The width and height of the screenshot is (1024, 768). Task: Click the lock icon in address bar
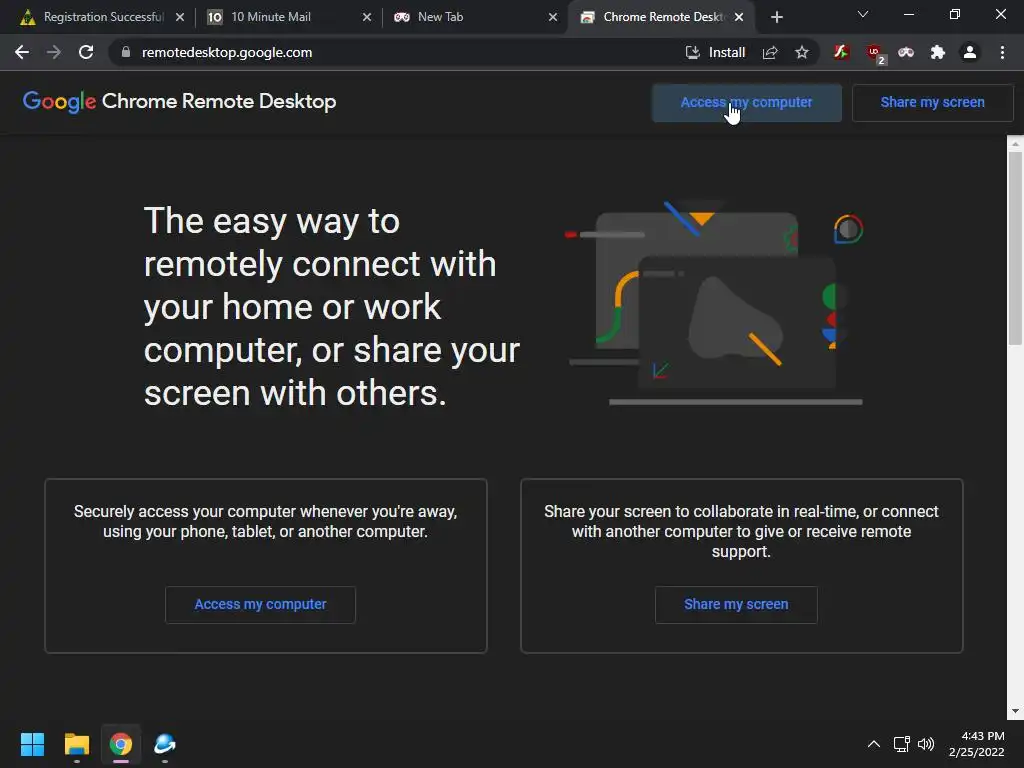(126, 52)
